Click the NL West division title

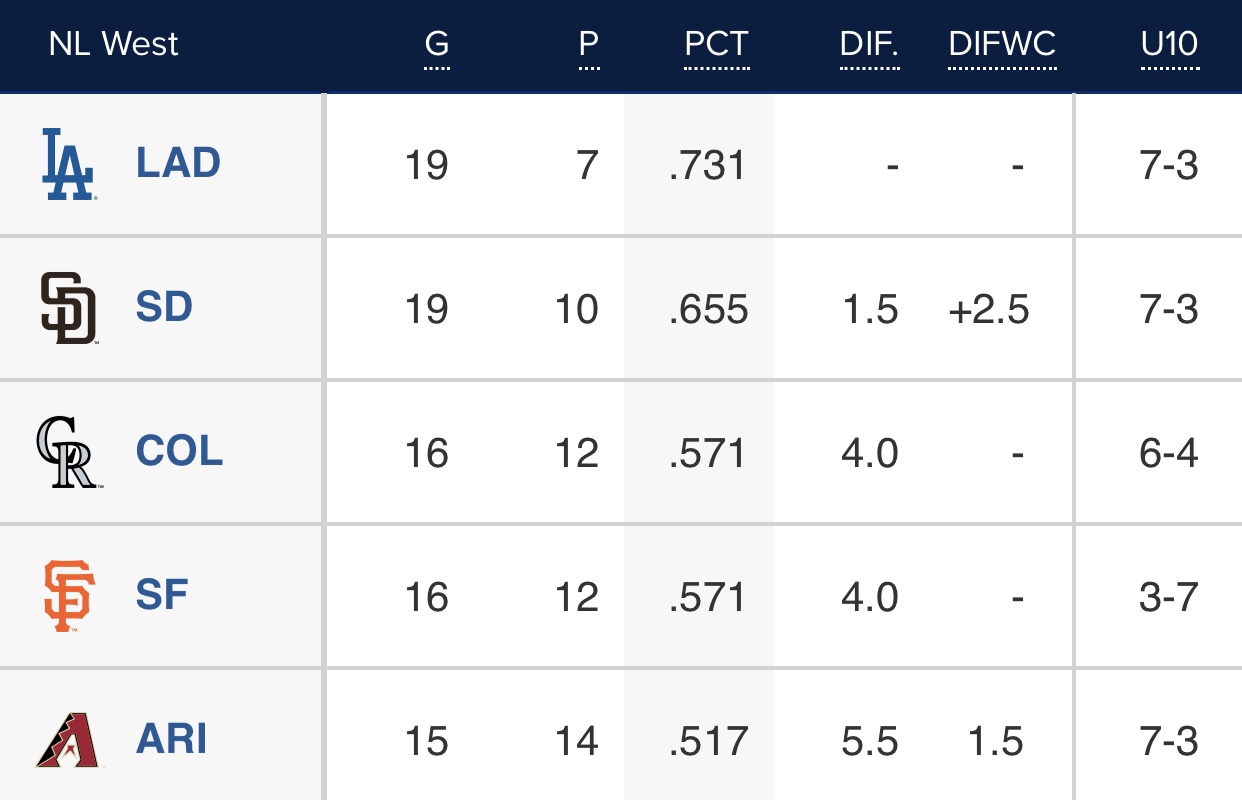(114, 45)
